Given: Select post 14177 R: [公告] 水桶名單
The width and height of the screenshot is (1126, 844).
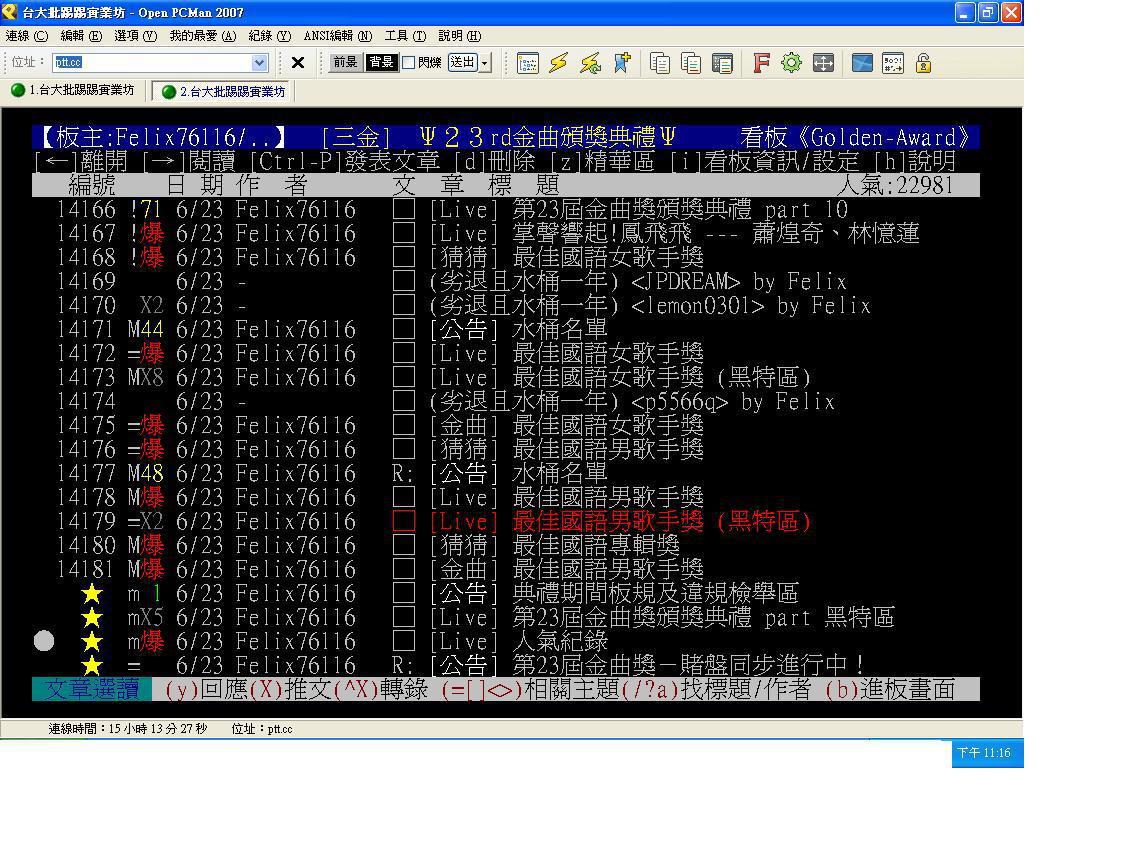Looking at the screenshot, I should click(506, 473).
